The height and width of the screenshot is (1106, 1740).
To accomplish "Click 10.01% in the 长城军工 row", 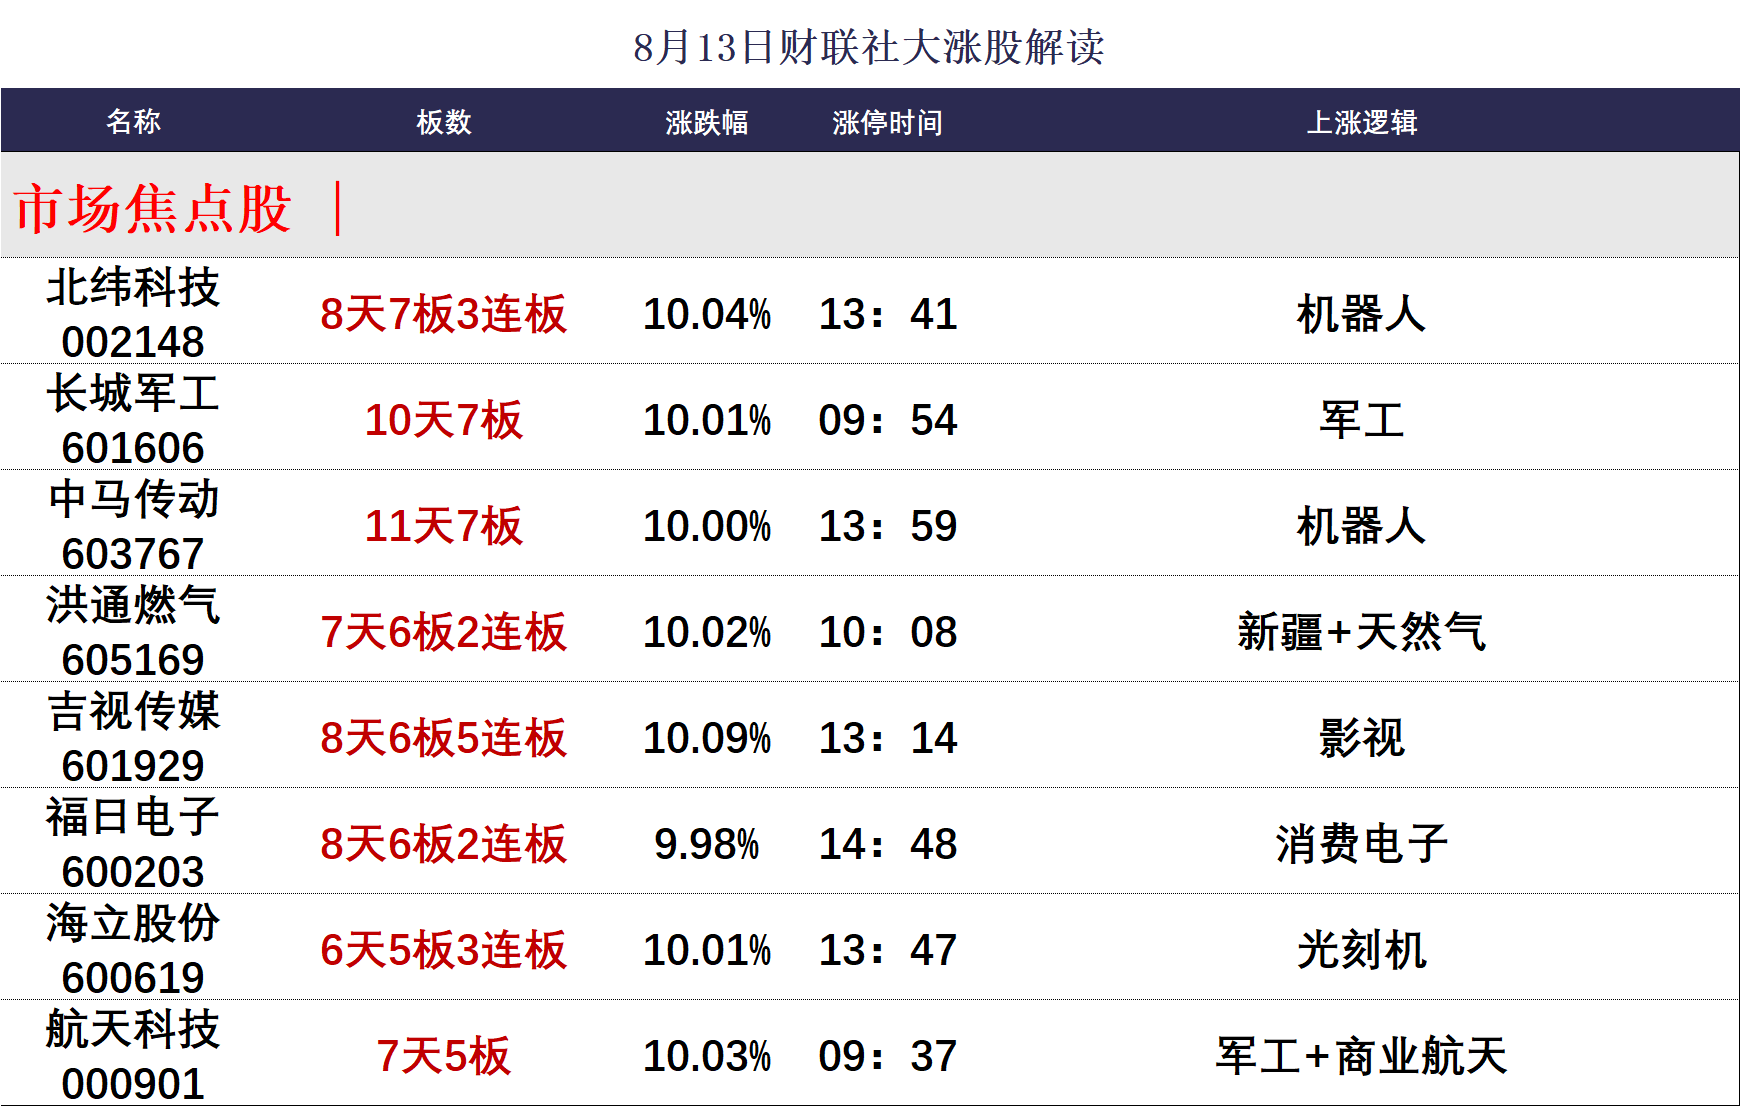I will pyautogui.click(x=707, y=420).
